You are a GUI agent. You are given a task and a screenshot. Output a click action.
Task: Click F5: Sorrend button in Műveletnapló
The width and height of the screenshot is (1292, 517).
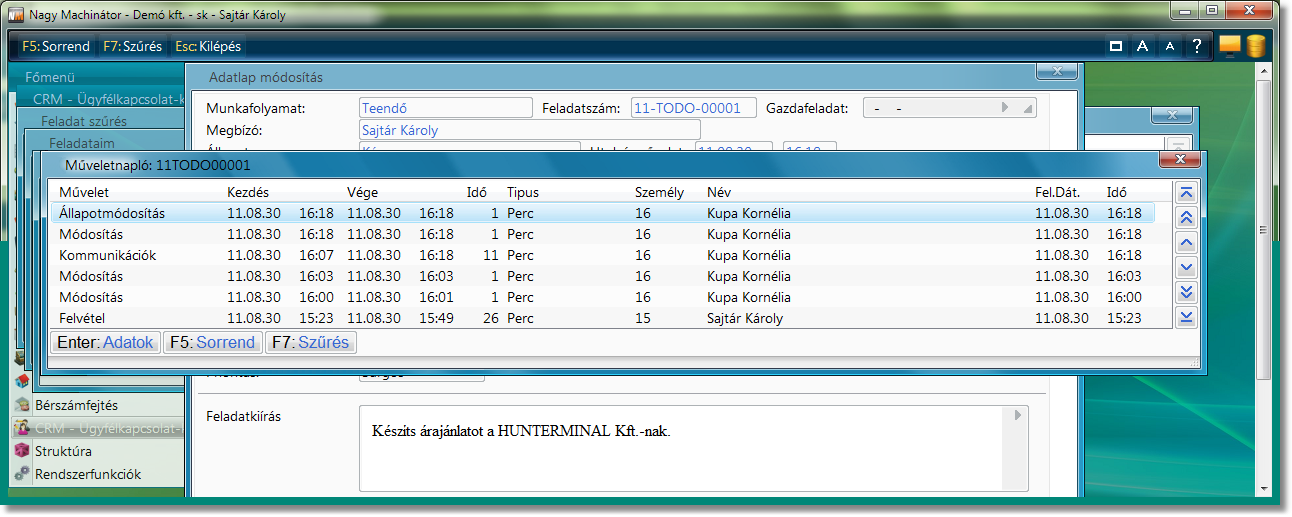click(x=213, y=343)
